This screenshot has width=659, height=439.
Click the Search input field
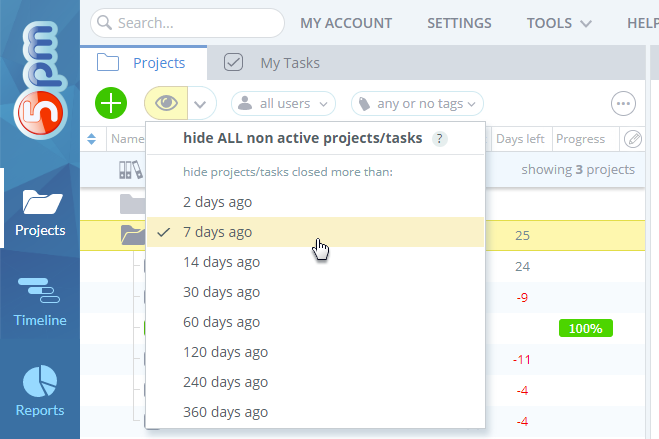pos(187,23)
